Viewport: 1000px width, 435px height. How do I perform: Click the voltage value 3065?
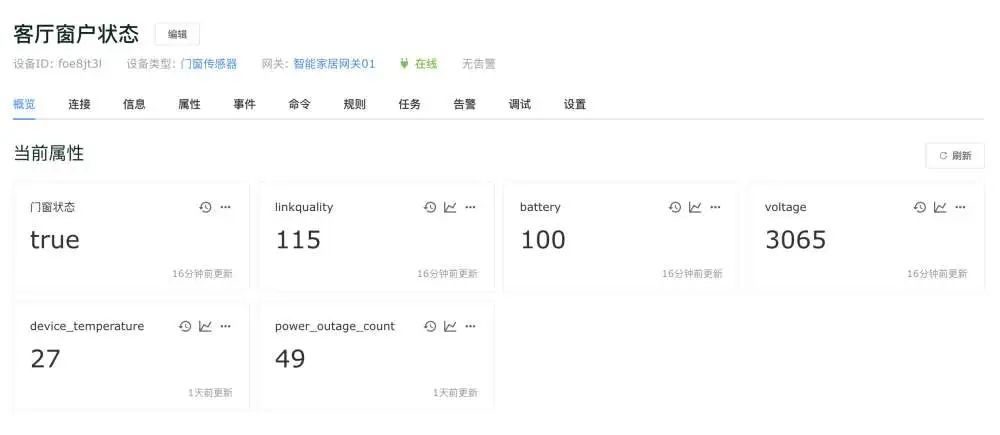click(x=795, y=240)
